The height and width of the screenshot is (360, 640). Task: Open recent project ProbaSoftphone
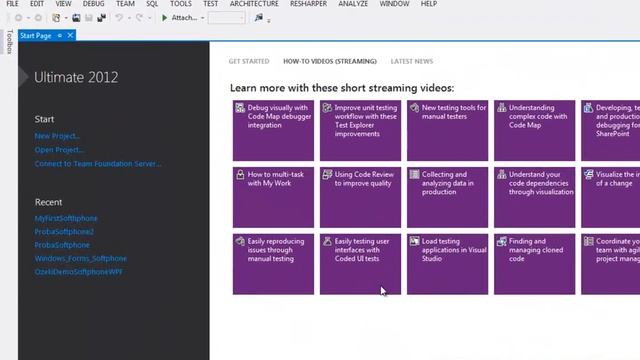pyautogui.click(x=62, y=245)
